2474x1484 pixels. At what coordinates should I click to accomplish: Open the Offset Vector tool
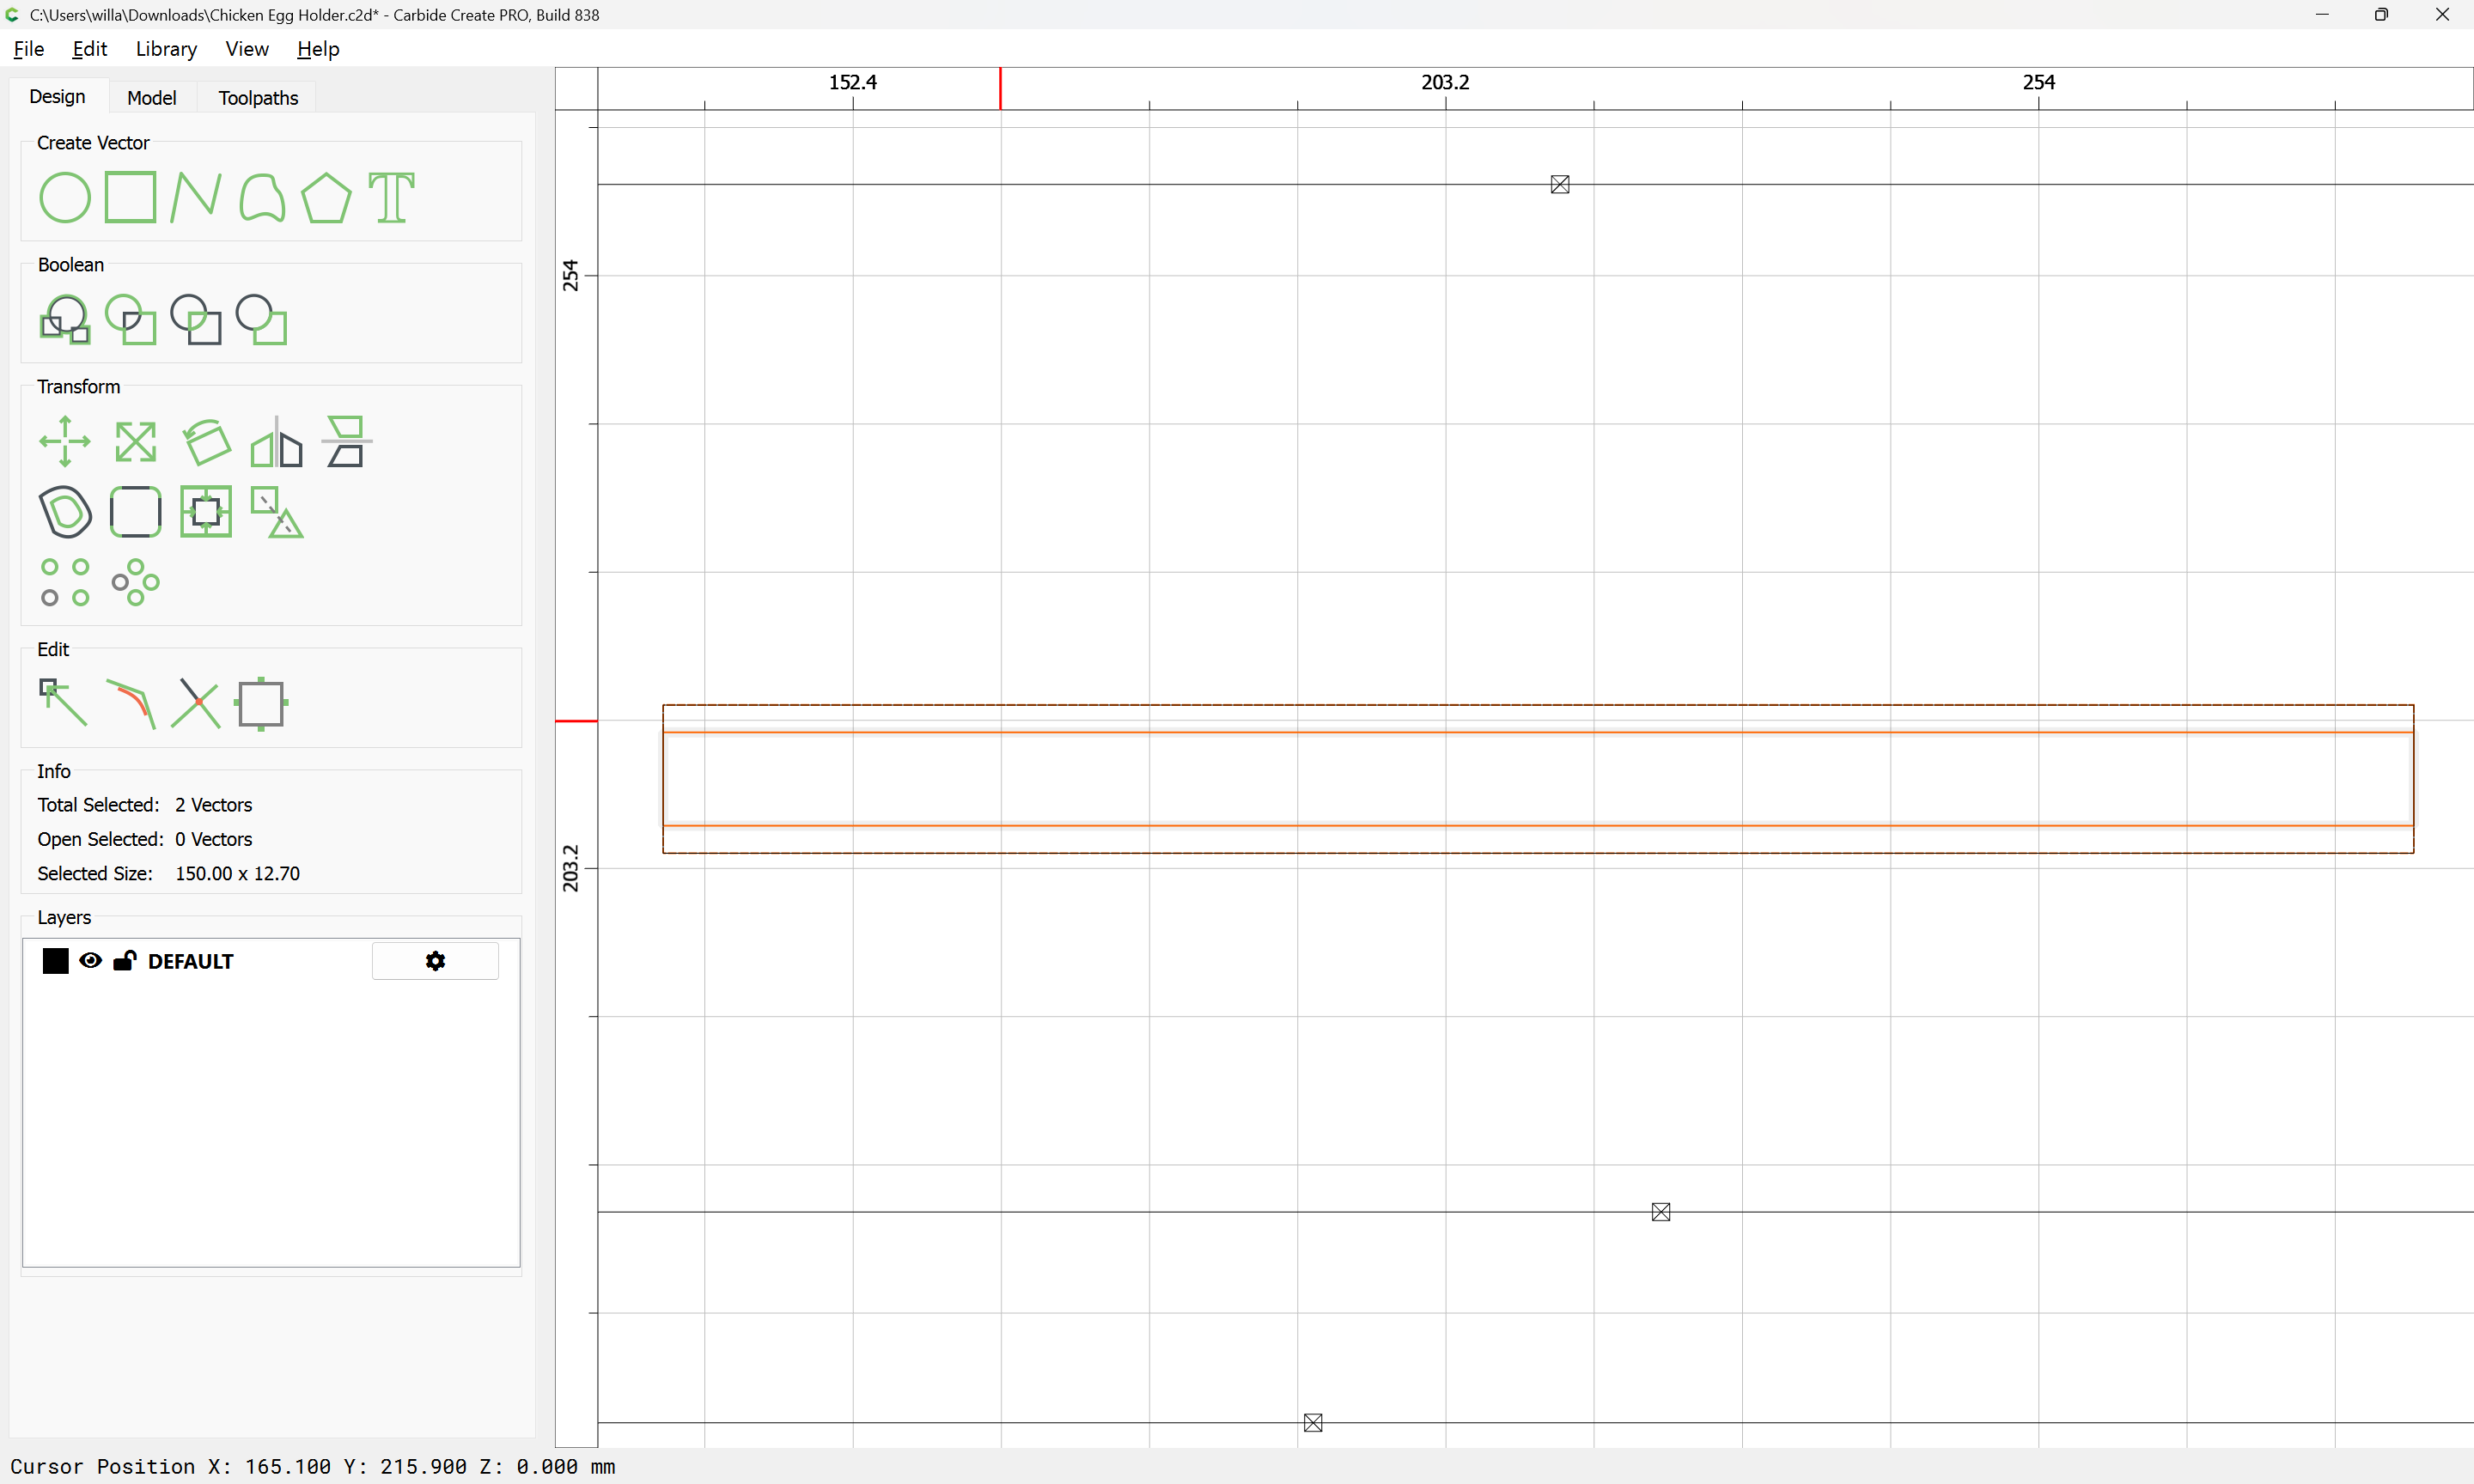pos(65,512)
